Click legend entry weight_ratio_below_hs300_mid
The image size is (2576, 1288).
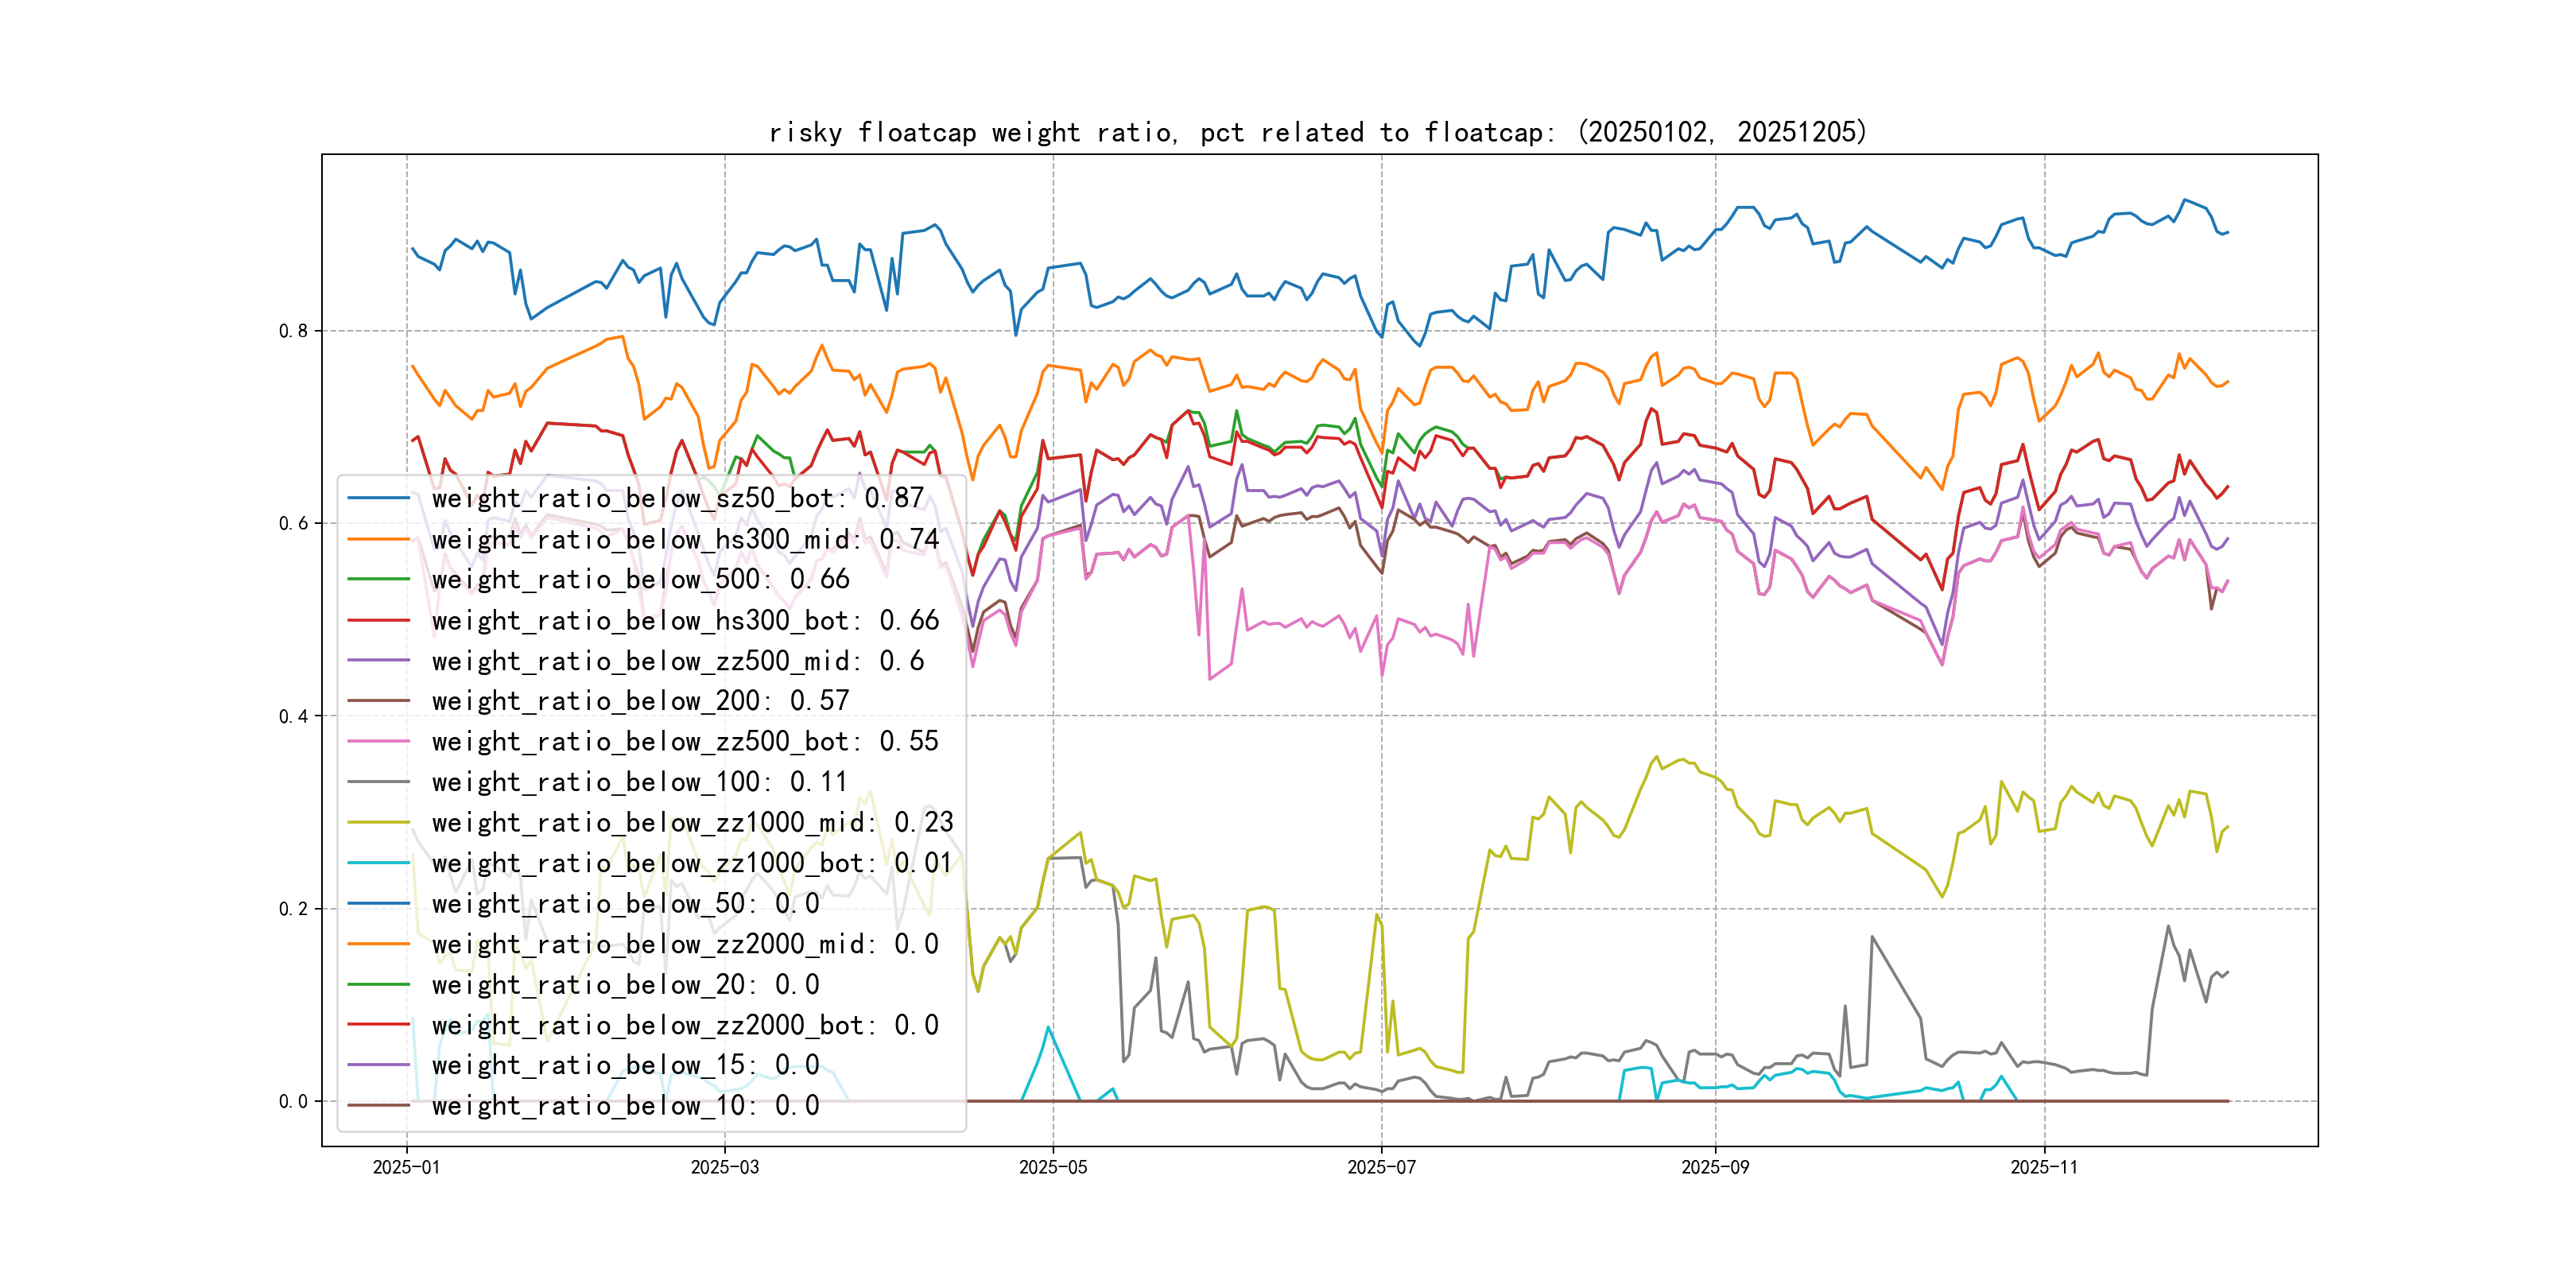tap(685, 539)
